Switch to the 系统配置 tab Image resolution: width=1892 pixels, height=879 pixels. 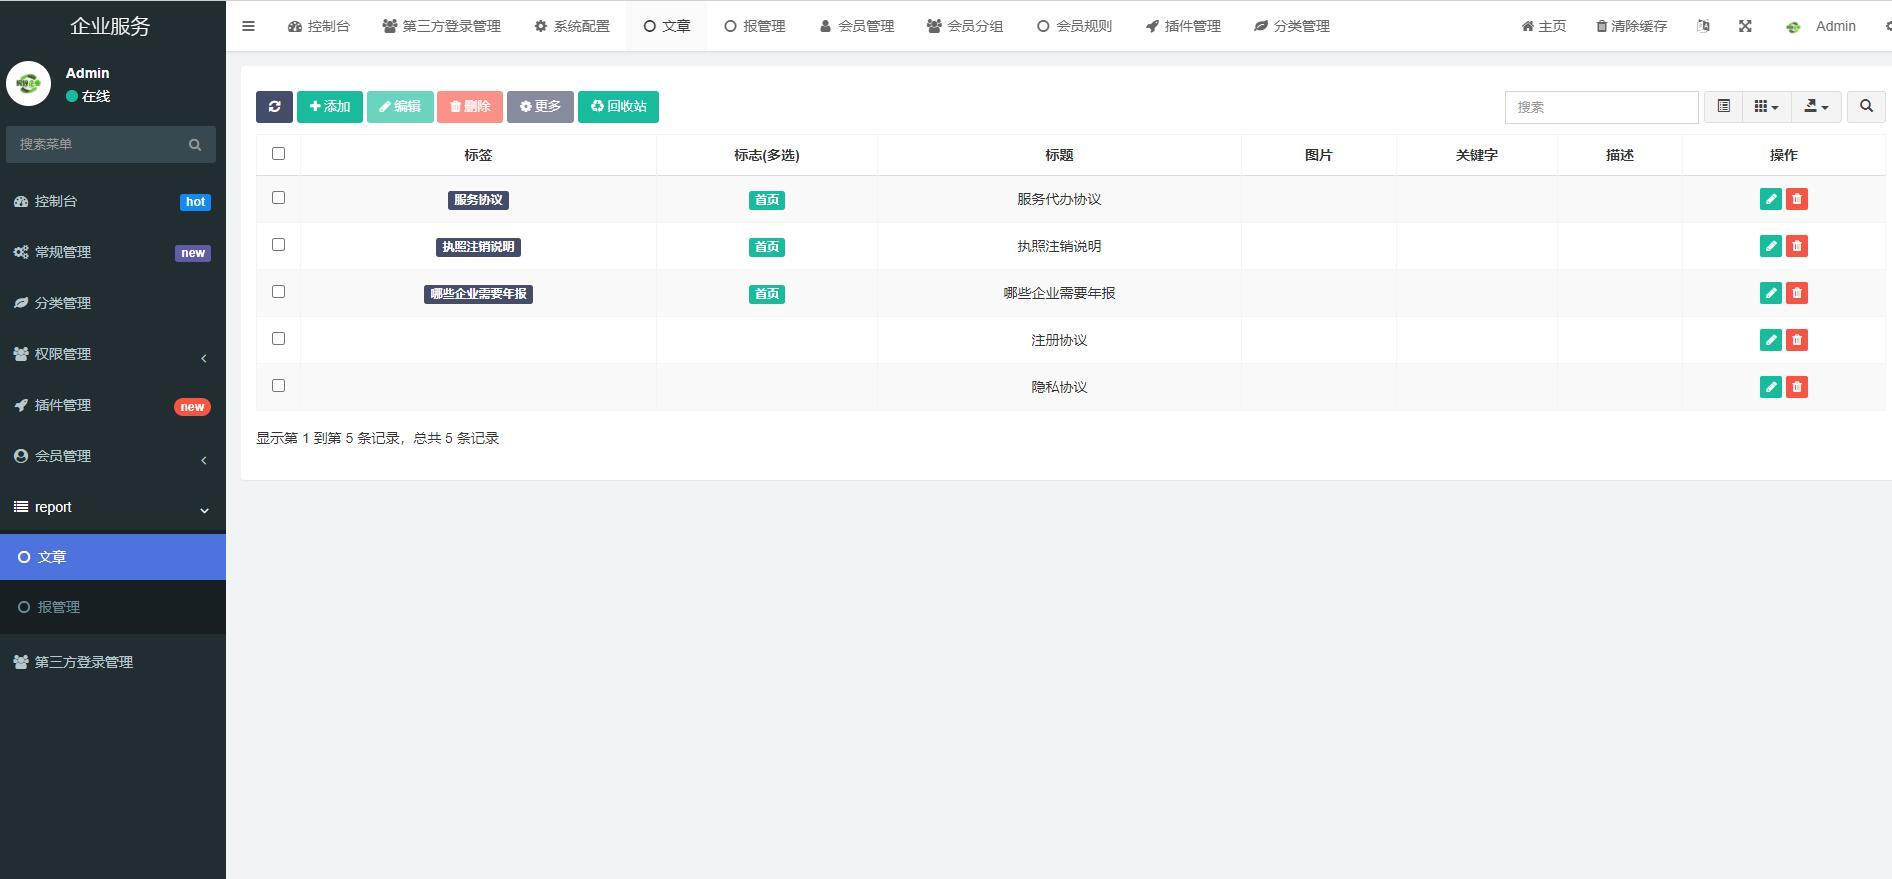pyautogui.click(x=572, y=26)
